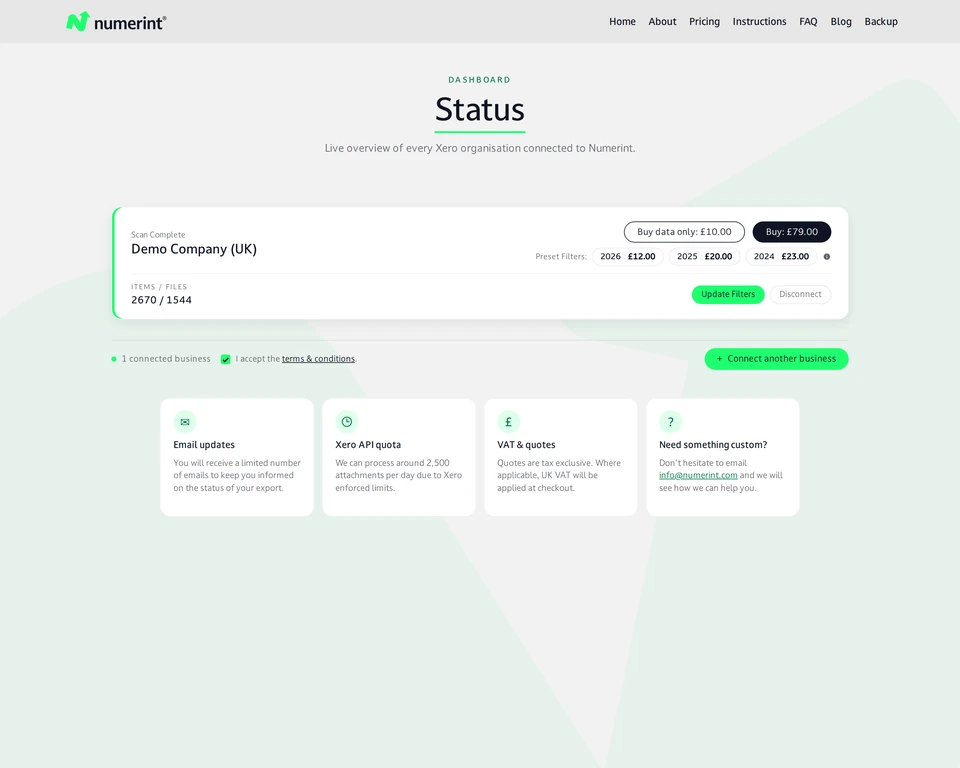Select the 2026 £12.00 preset filter
This screenshot has height=768, width=960.
tap(628, 257)
